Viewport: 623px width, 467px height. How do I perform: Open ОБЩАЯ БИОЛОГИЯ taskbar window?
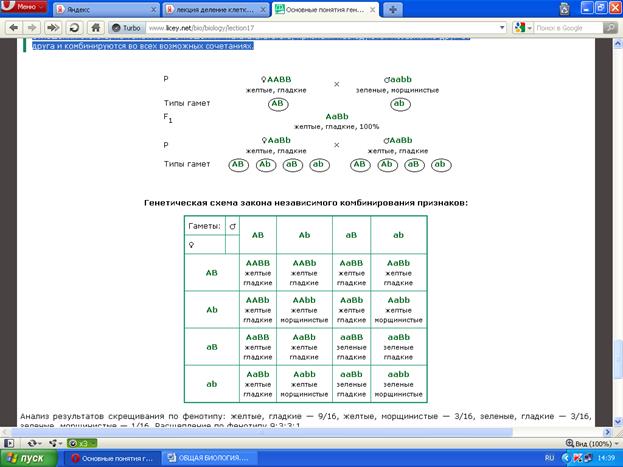[209, 458]
